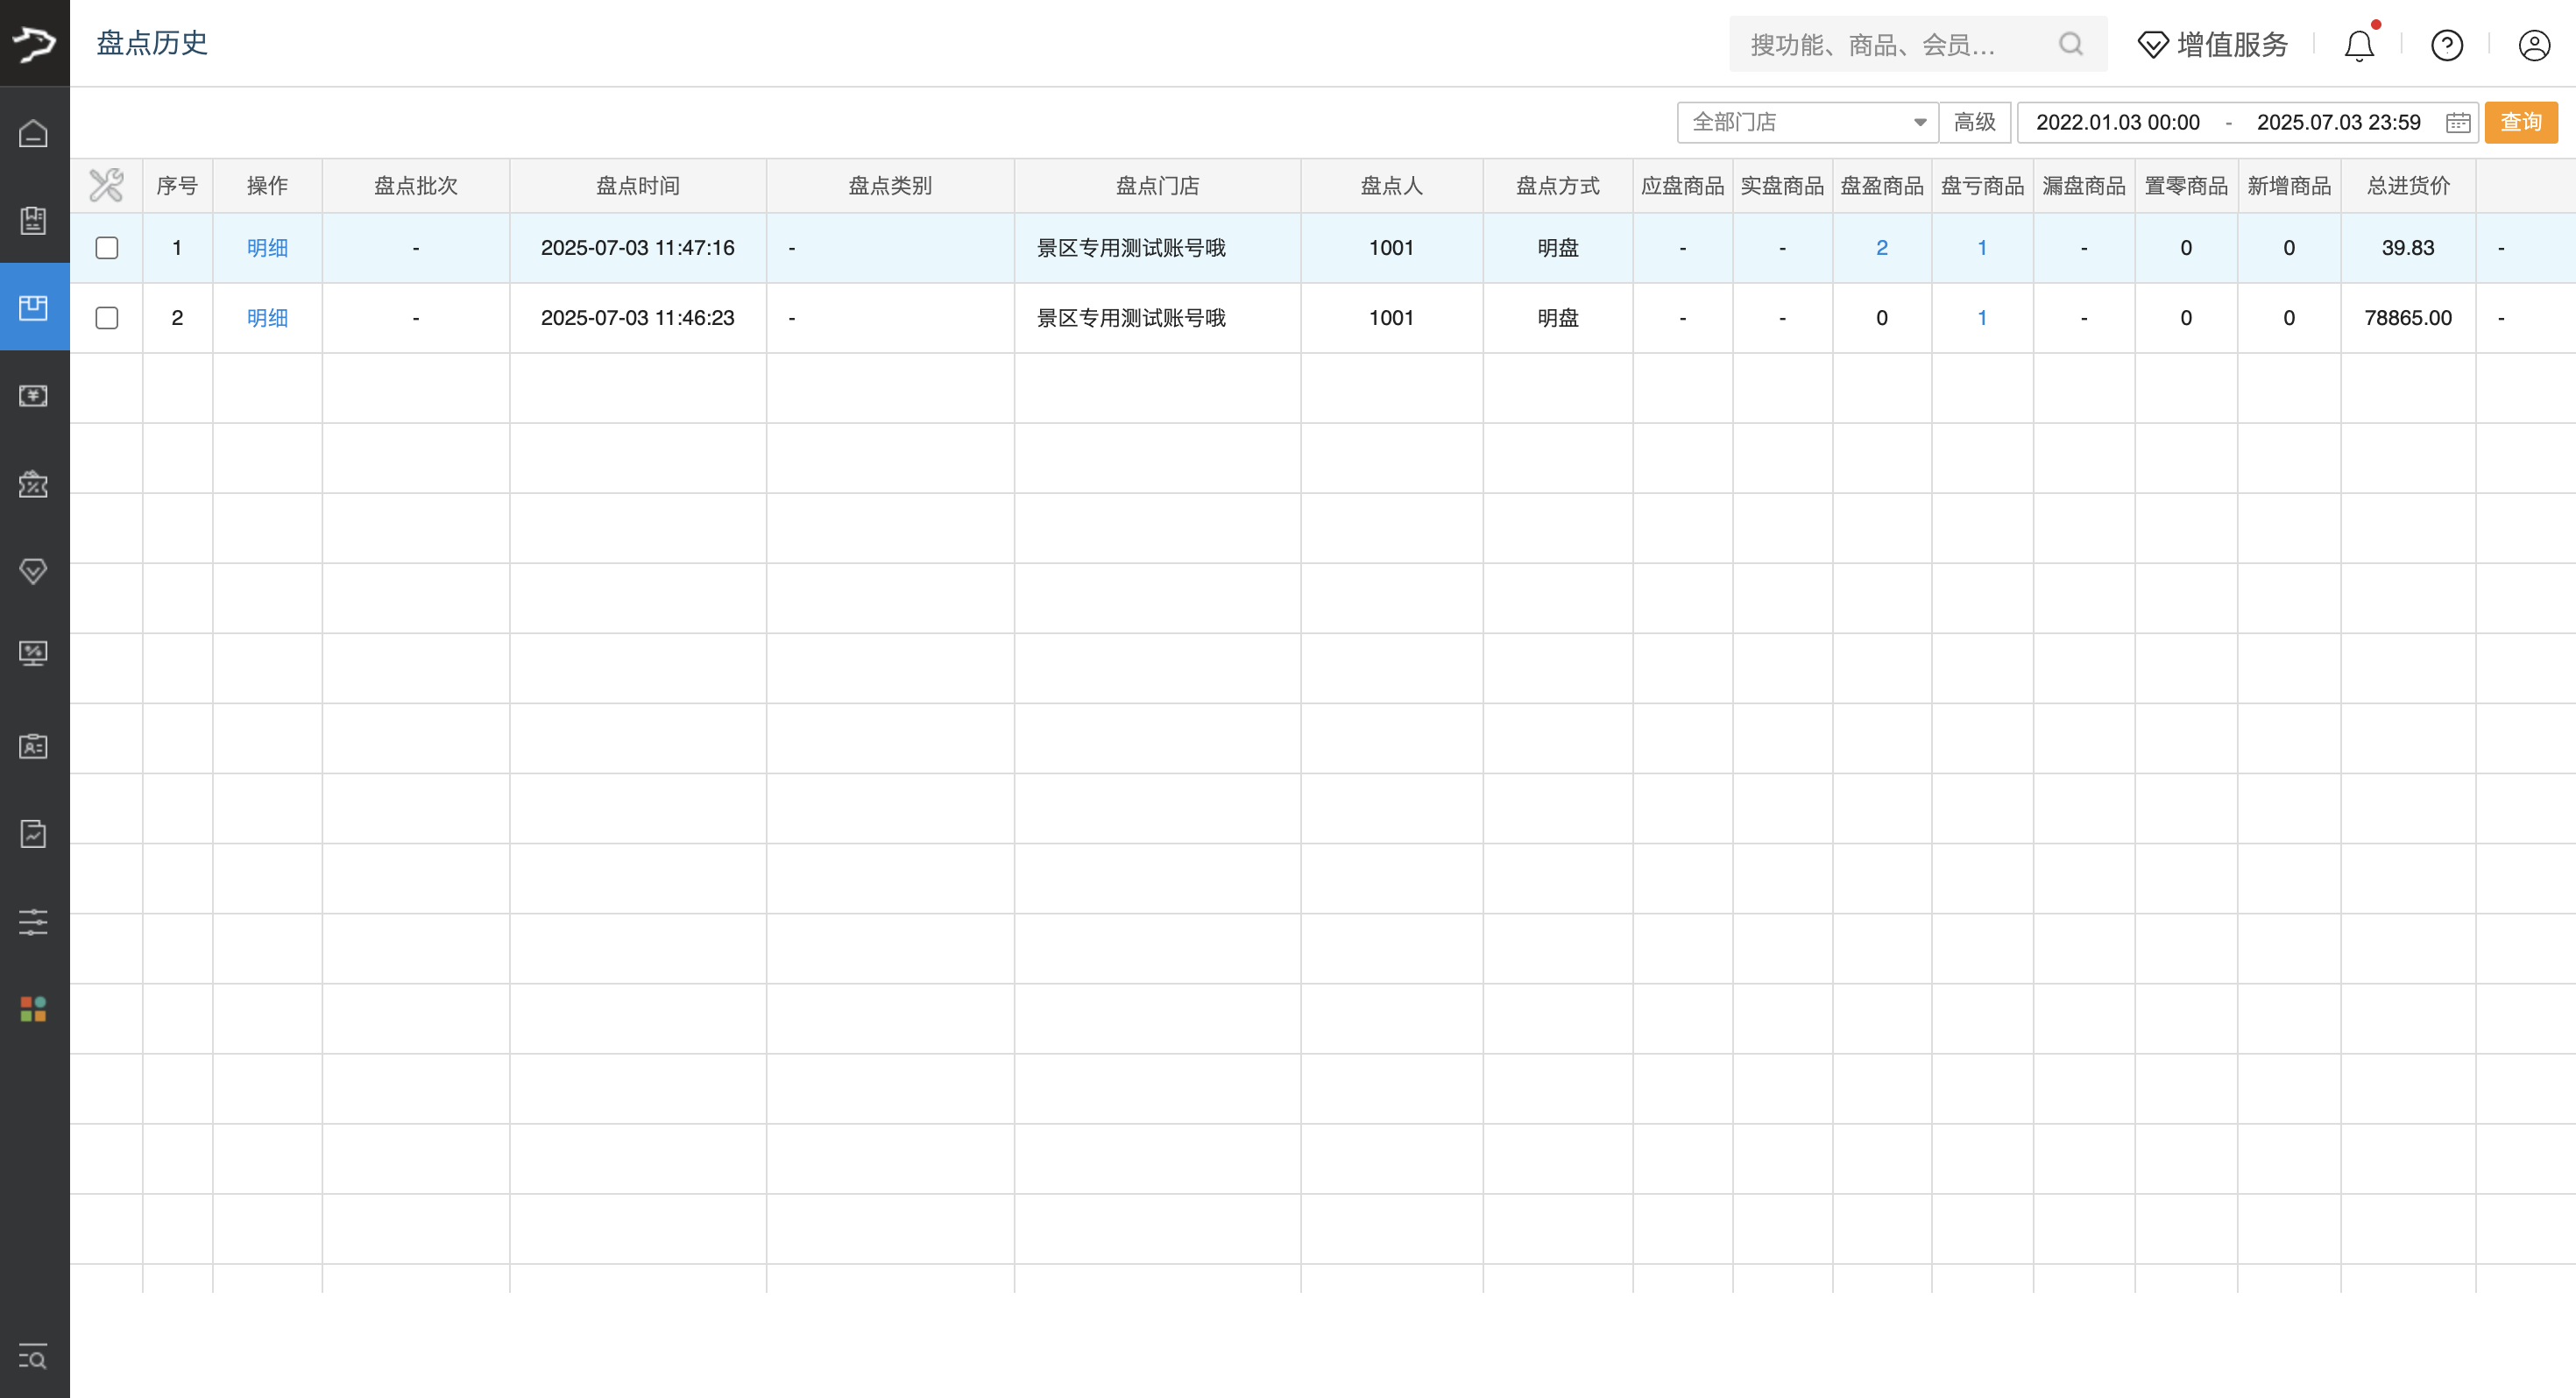Click the 漏盘商品 column header
This screenshot has width=2576, height=1398.
(2084, 186)
